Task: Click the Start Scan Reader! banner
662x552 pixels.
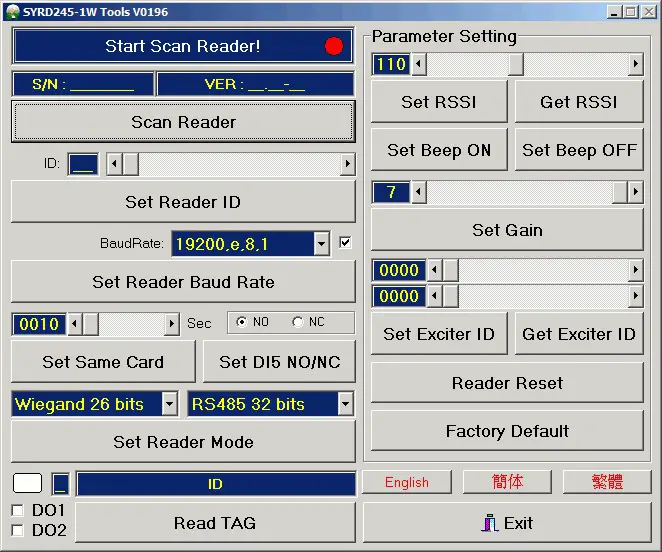Action: 182,46
